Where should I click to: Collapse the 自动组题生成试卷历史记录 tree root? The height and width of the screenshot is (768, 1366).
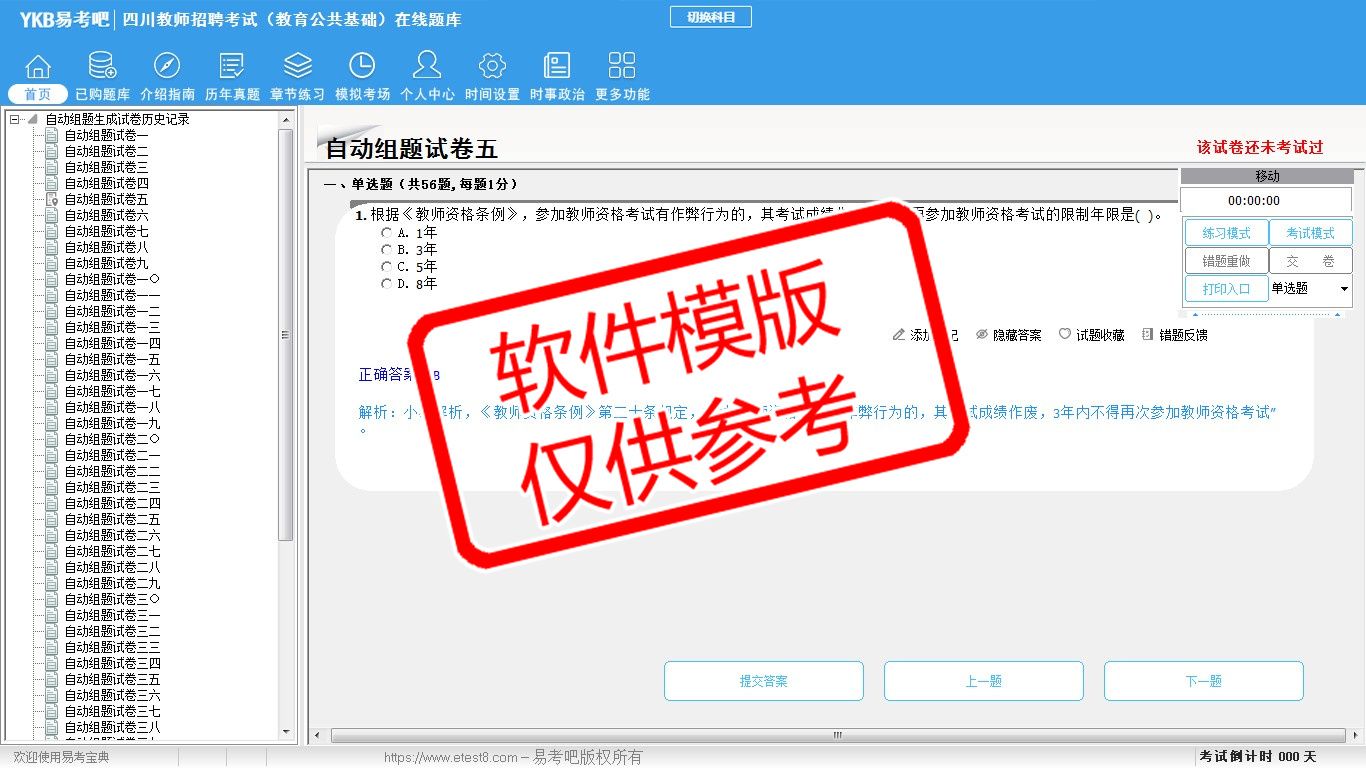[x=15, y=120]
